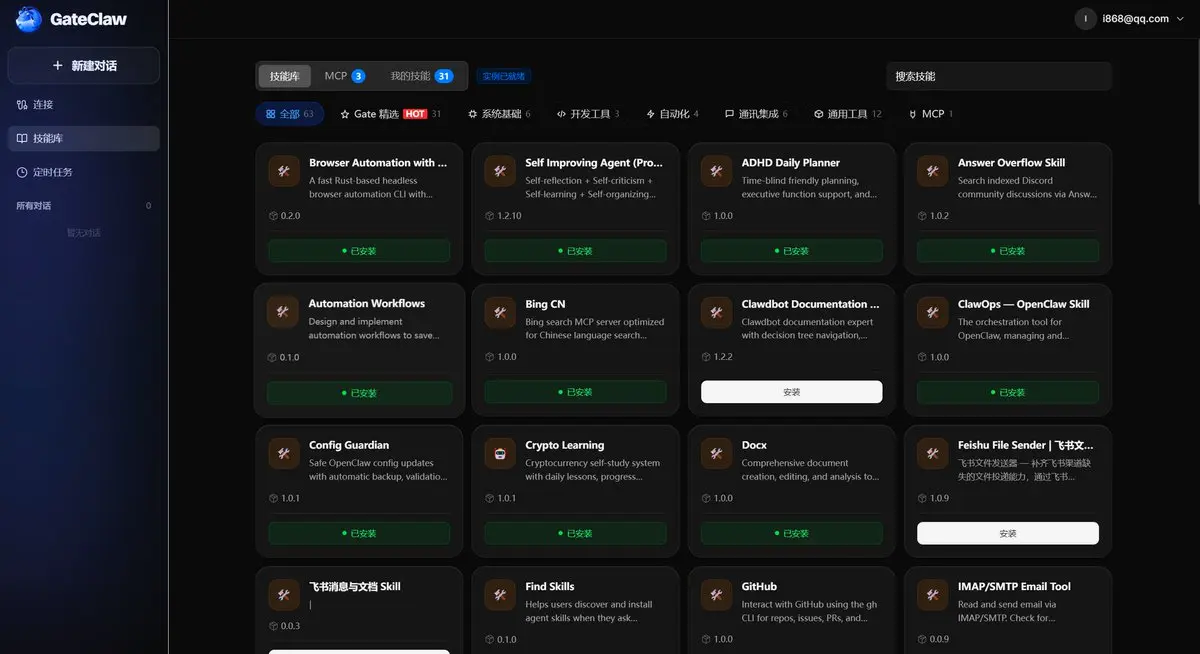
Task: Click 已安装 button on Answer Overflow Skill
Action: point(1007,251)
